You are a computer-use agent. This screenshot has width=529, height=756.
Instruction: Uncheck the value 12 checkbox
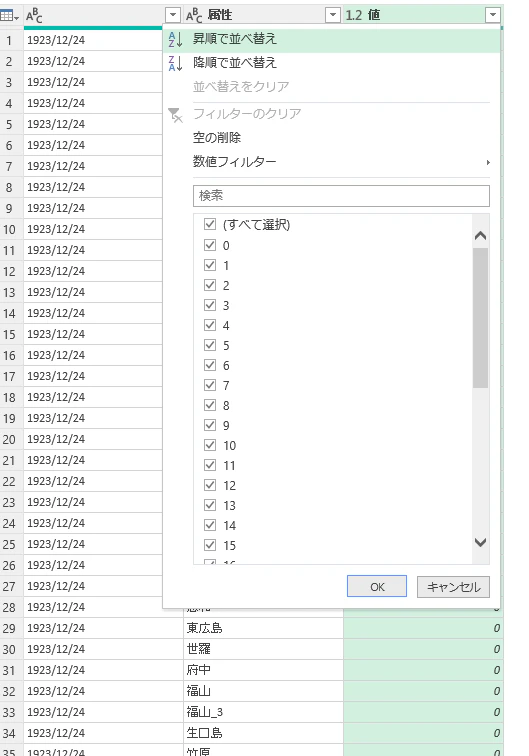click(210, 485)
